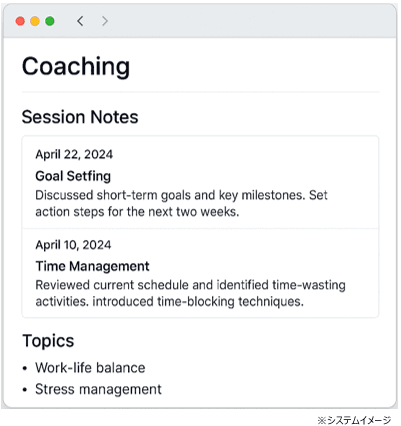Click the Time Management note title
The width and height of the screenshot is (401, 426).
point(92,266)
